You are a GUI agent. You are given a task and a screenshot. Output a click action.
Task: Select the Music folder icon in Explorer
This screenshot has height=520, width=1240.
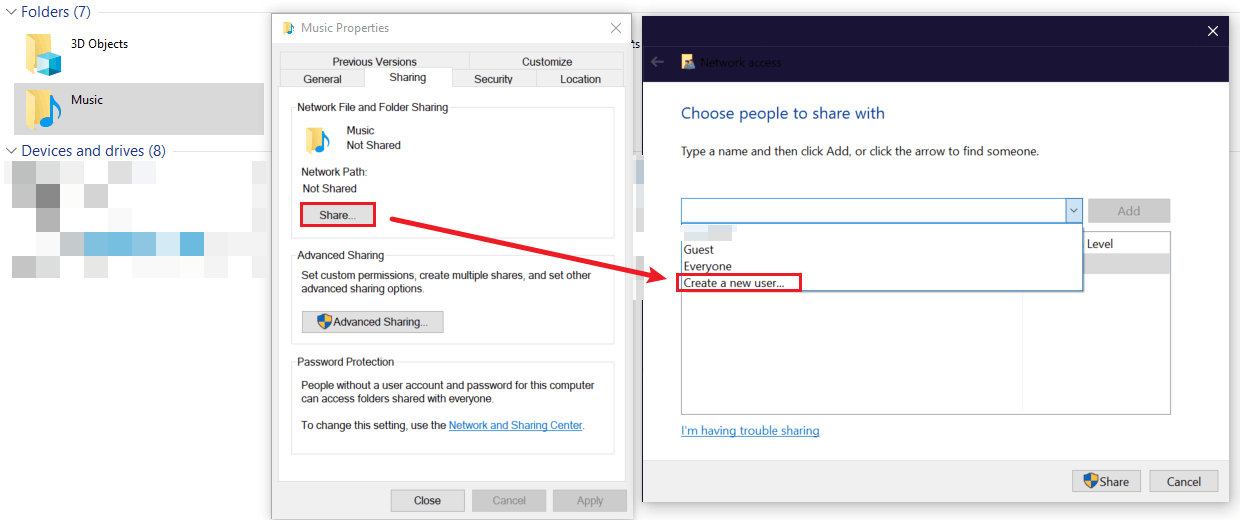pos(44,109)
